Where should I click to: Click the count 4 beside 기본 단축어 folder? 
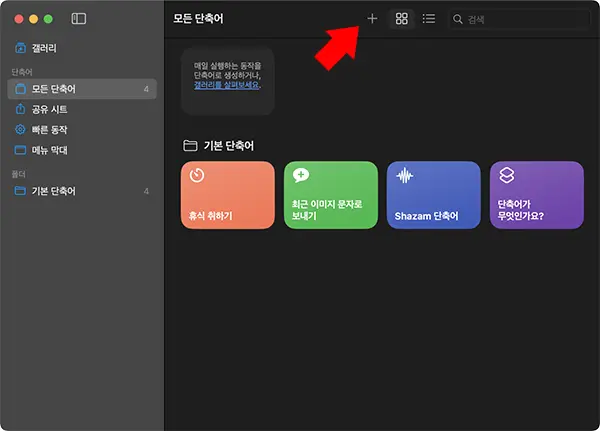pos(146,191)
